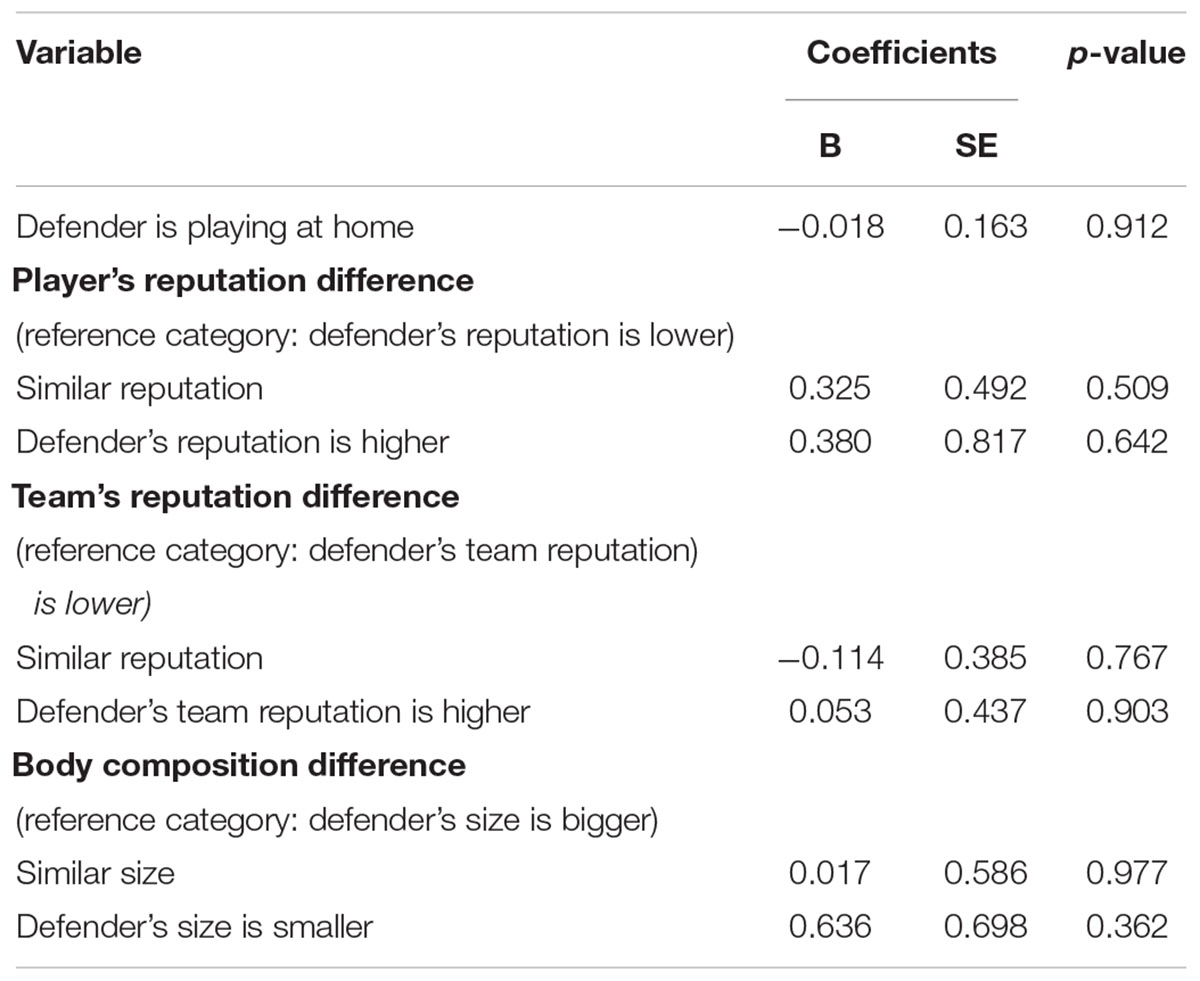Click the p-value column header
This screenshot has width=1200, height=981.
coord(1126,54)
